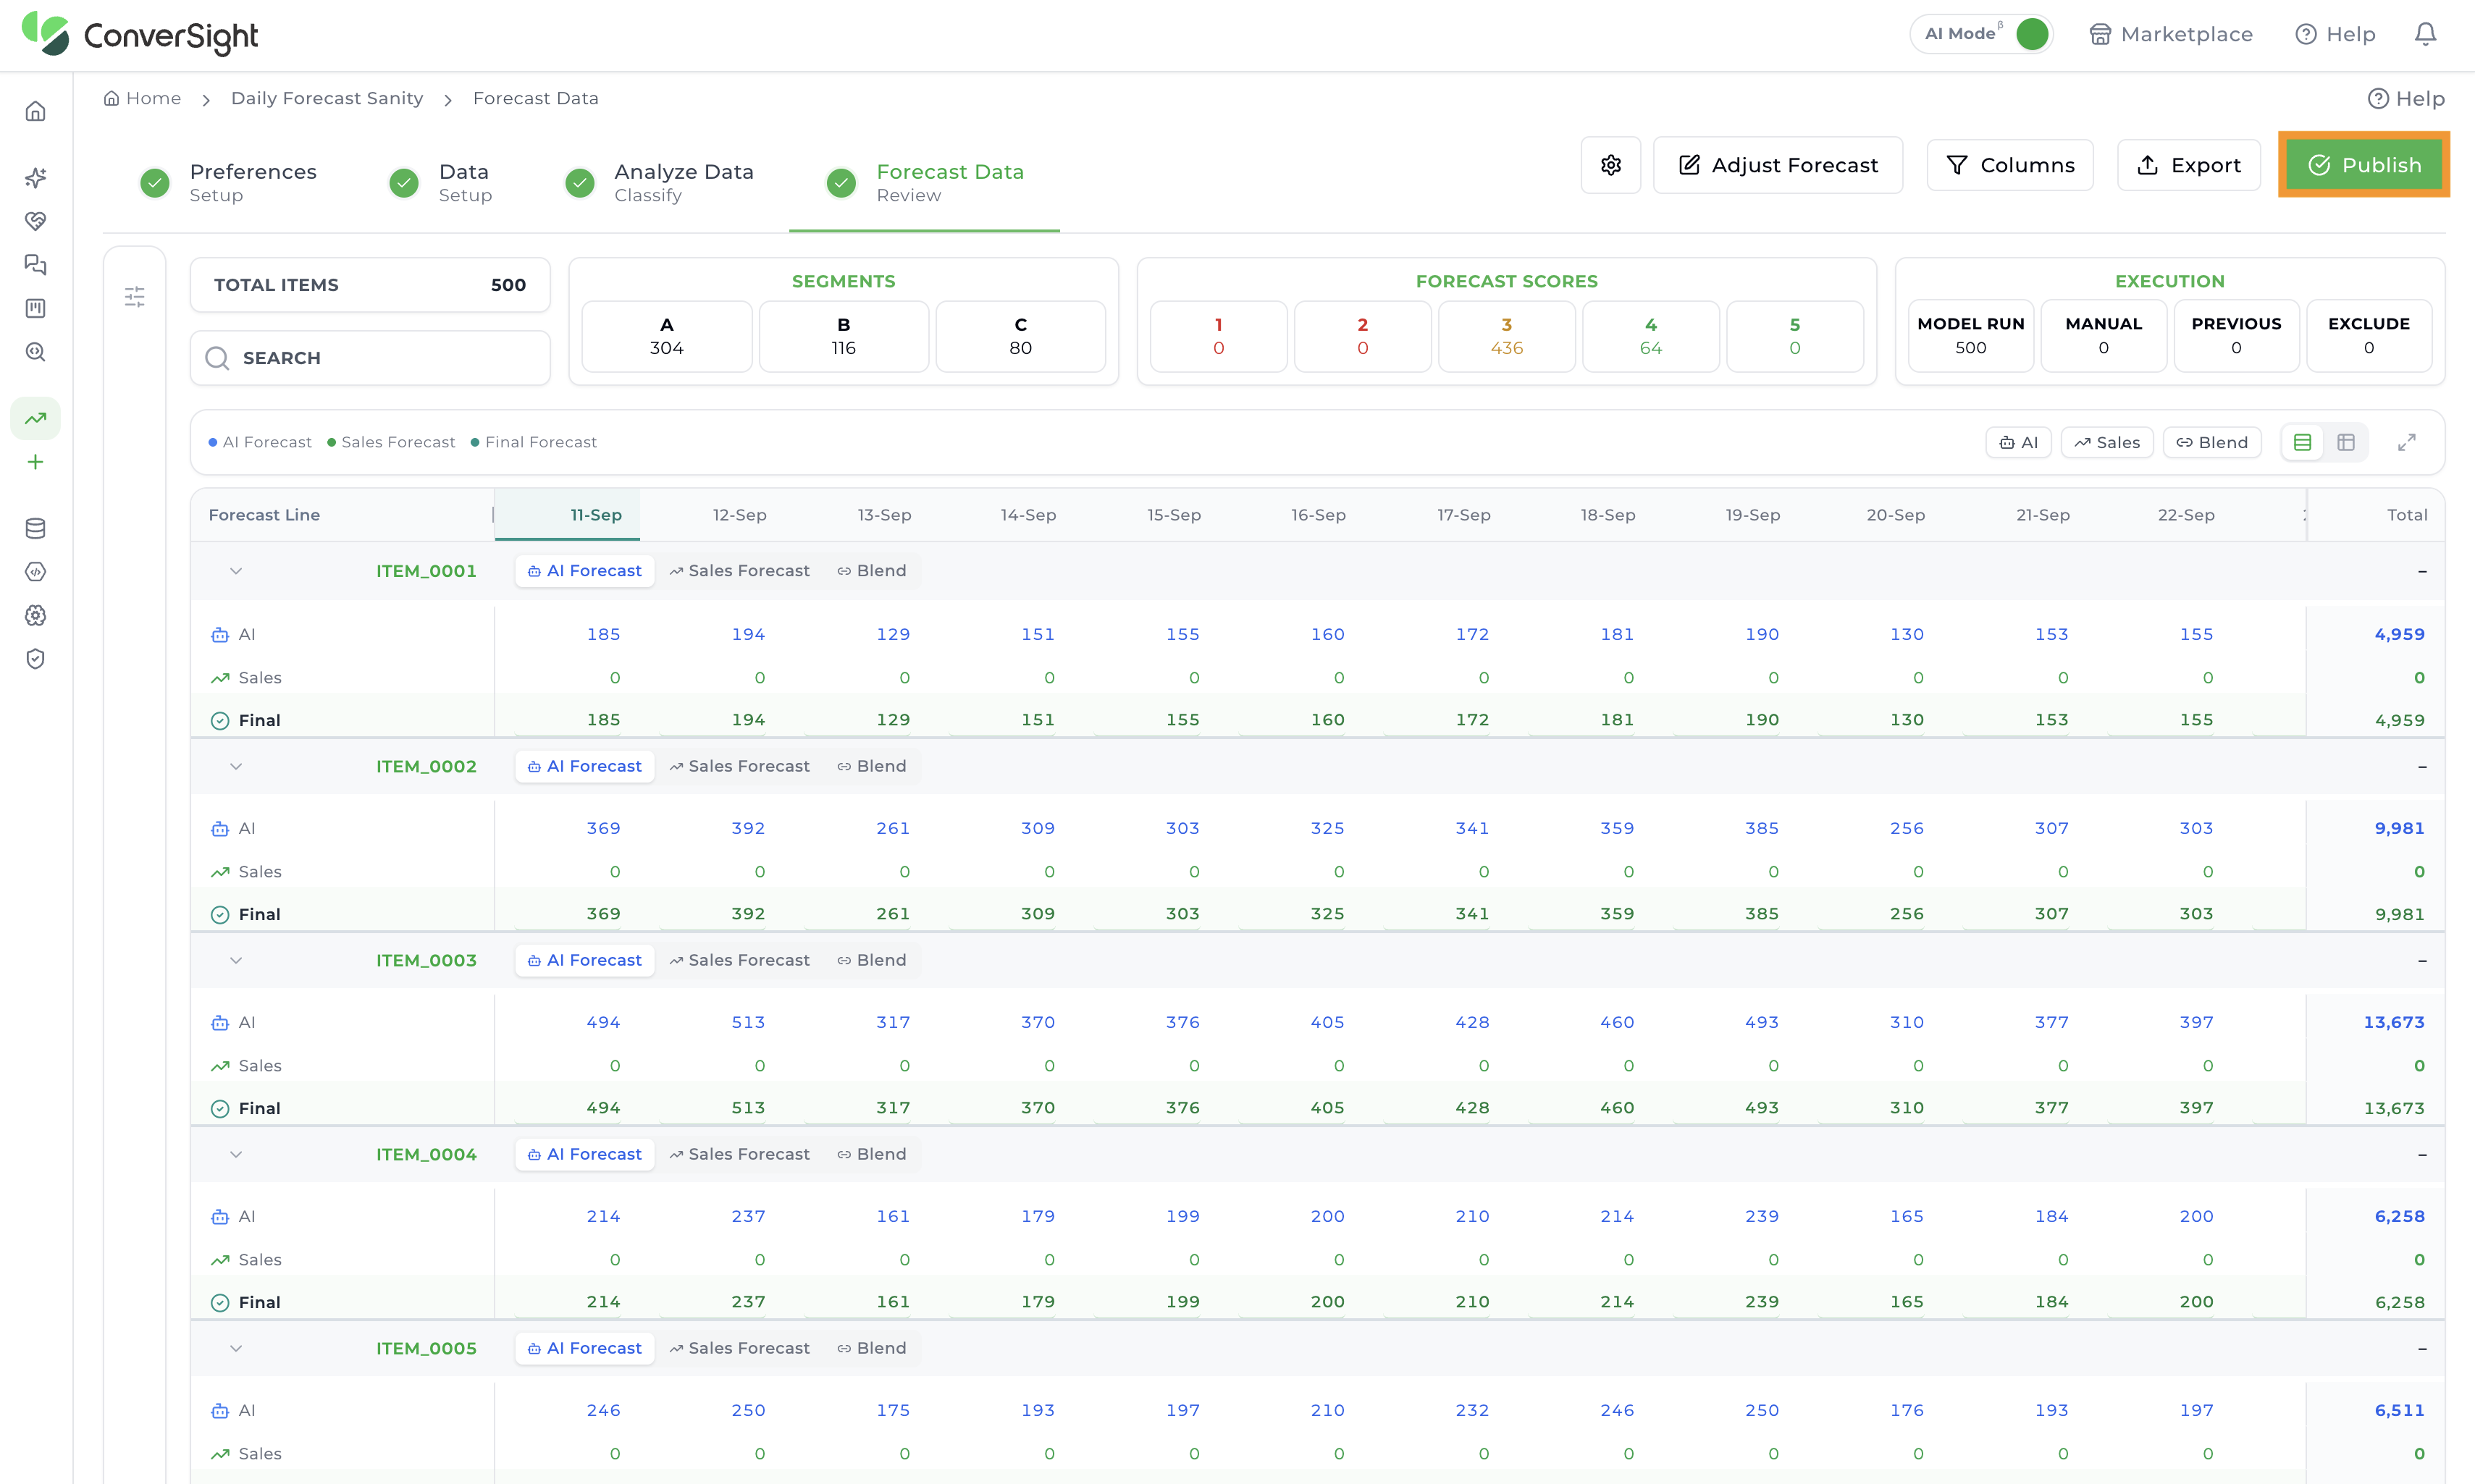Click the plus icon in sidebar
The width and height of the screenshot is (2475, 1484).
[x=36, y=462]
